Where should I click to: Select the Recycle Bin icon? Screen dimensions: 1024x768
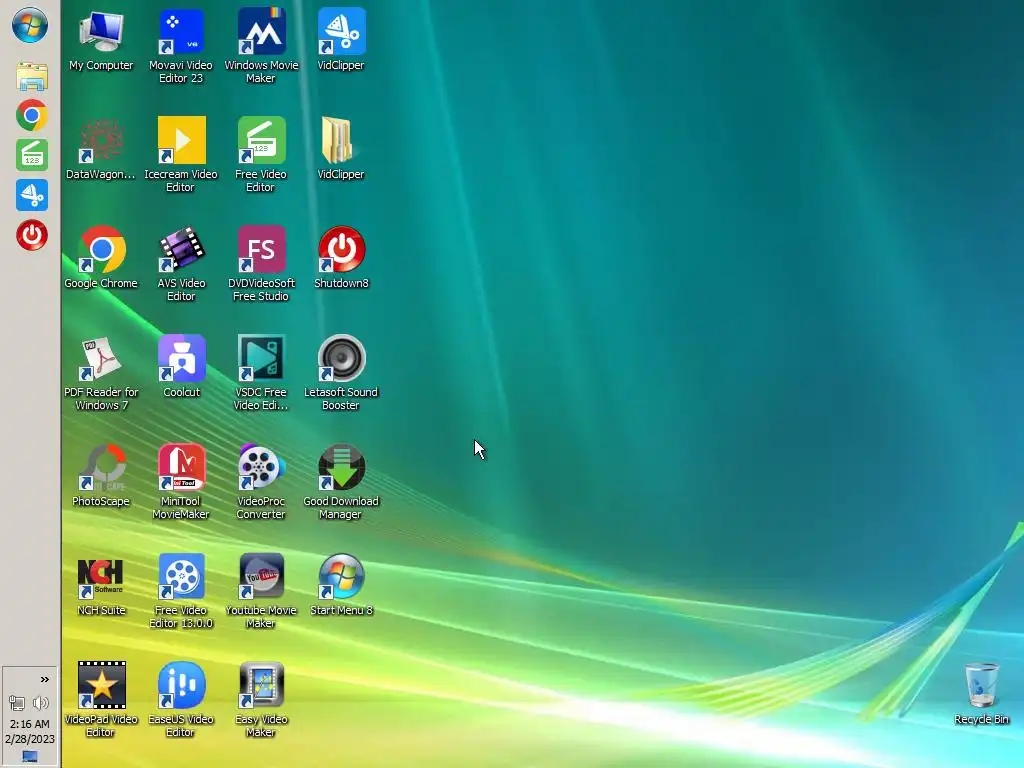[982, 694]
